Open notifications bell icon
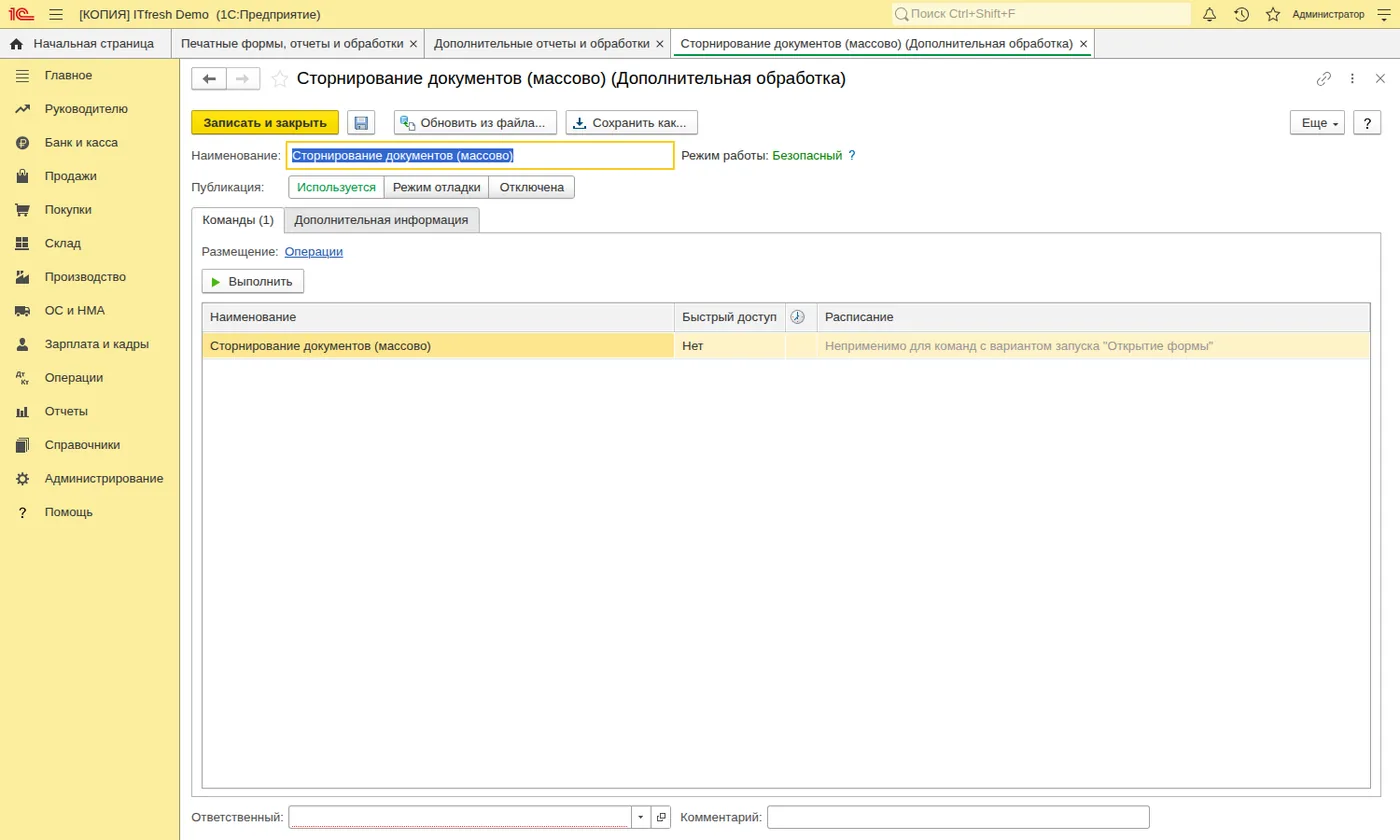Viewport: 1400px width, 840px height. [x=1209, y=14]
